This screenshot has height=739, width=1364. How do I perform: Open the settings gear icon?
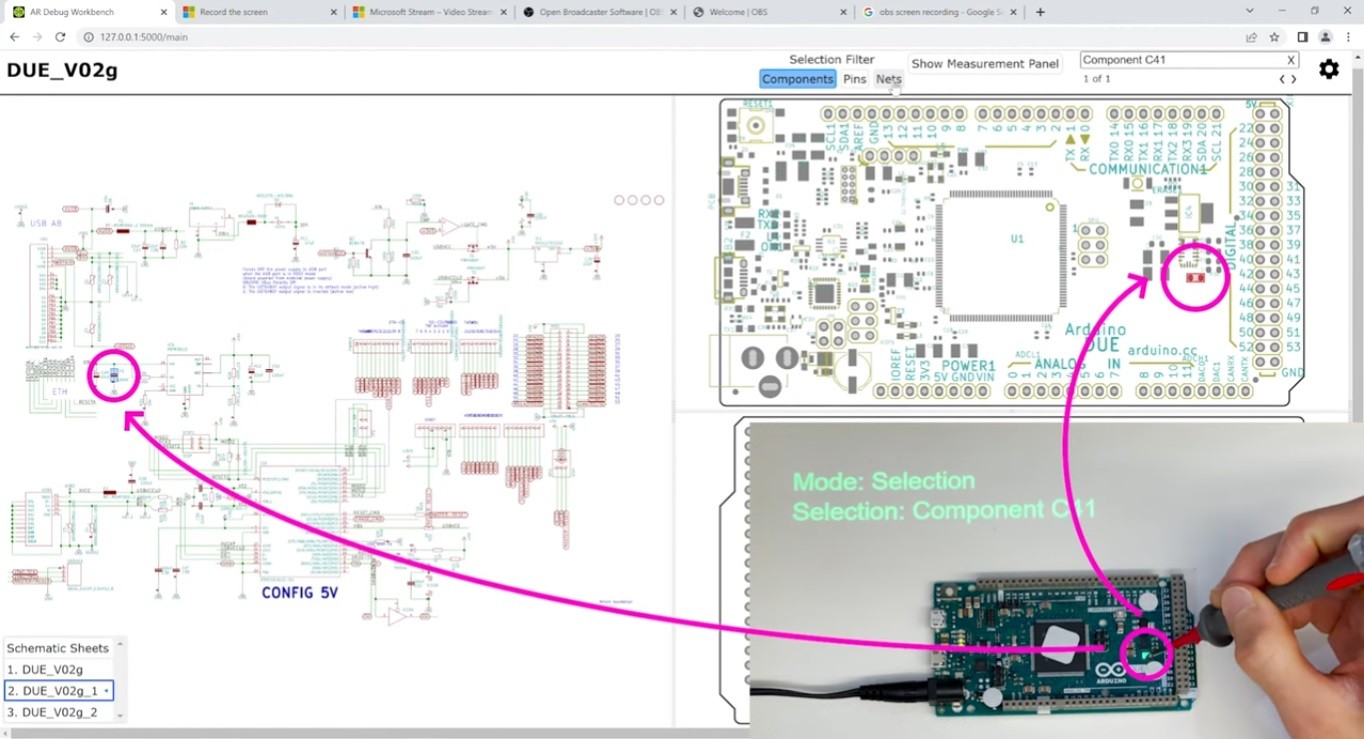(x=1328, y=69)
